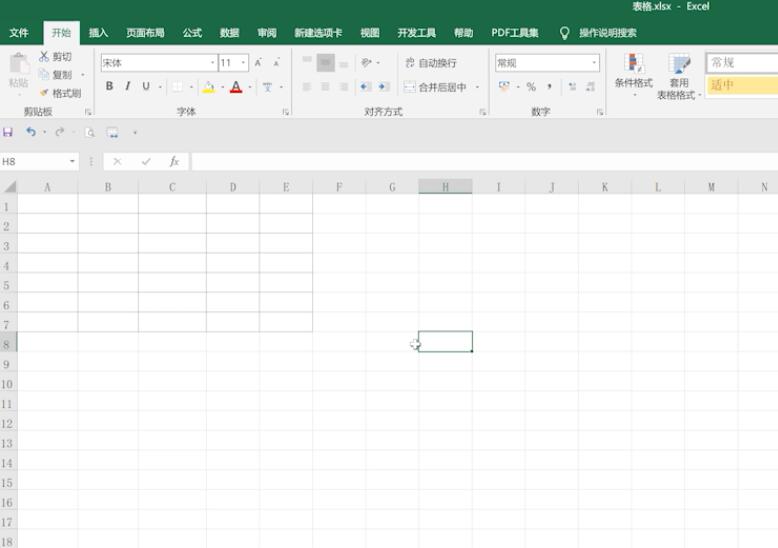Viewport: 778px width, 548px height.
Task: Click the Cut (剪切) scissors button
Action: click(55, 57)
